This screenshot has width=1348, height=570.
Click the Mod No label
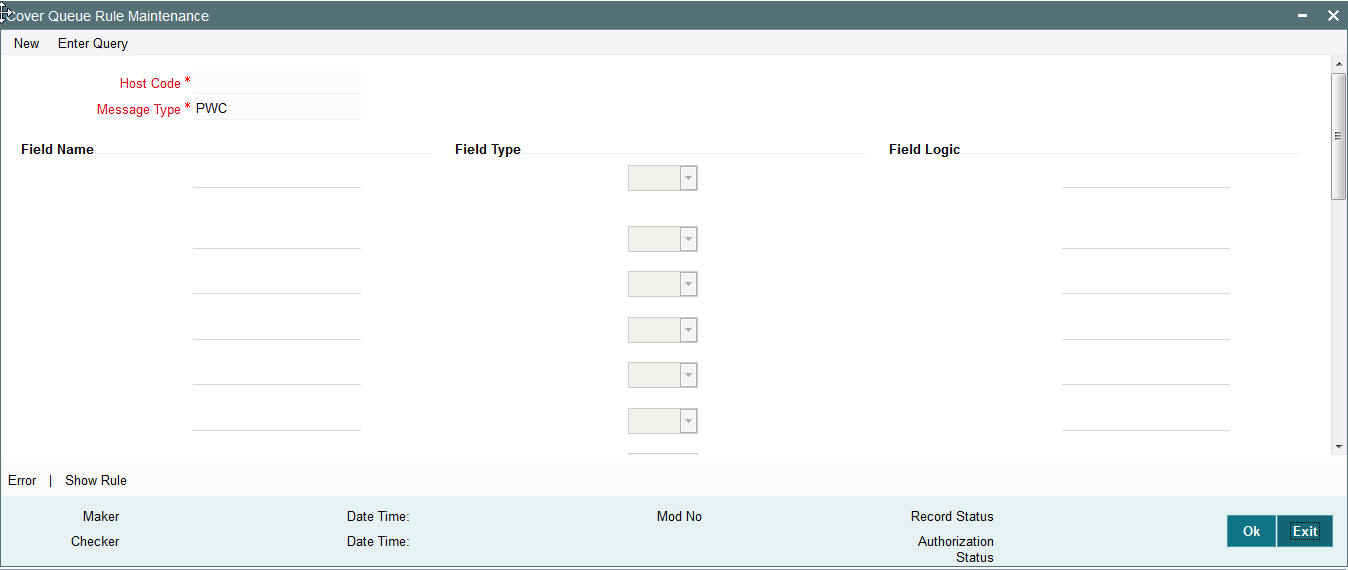(679, 517)
